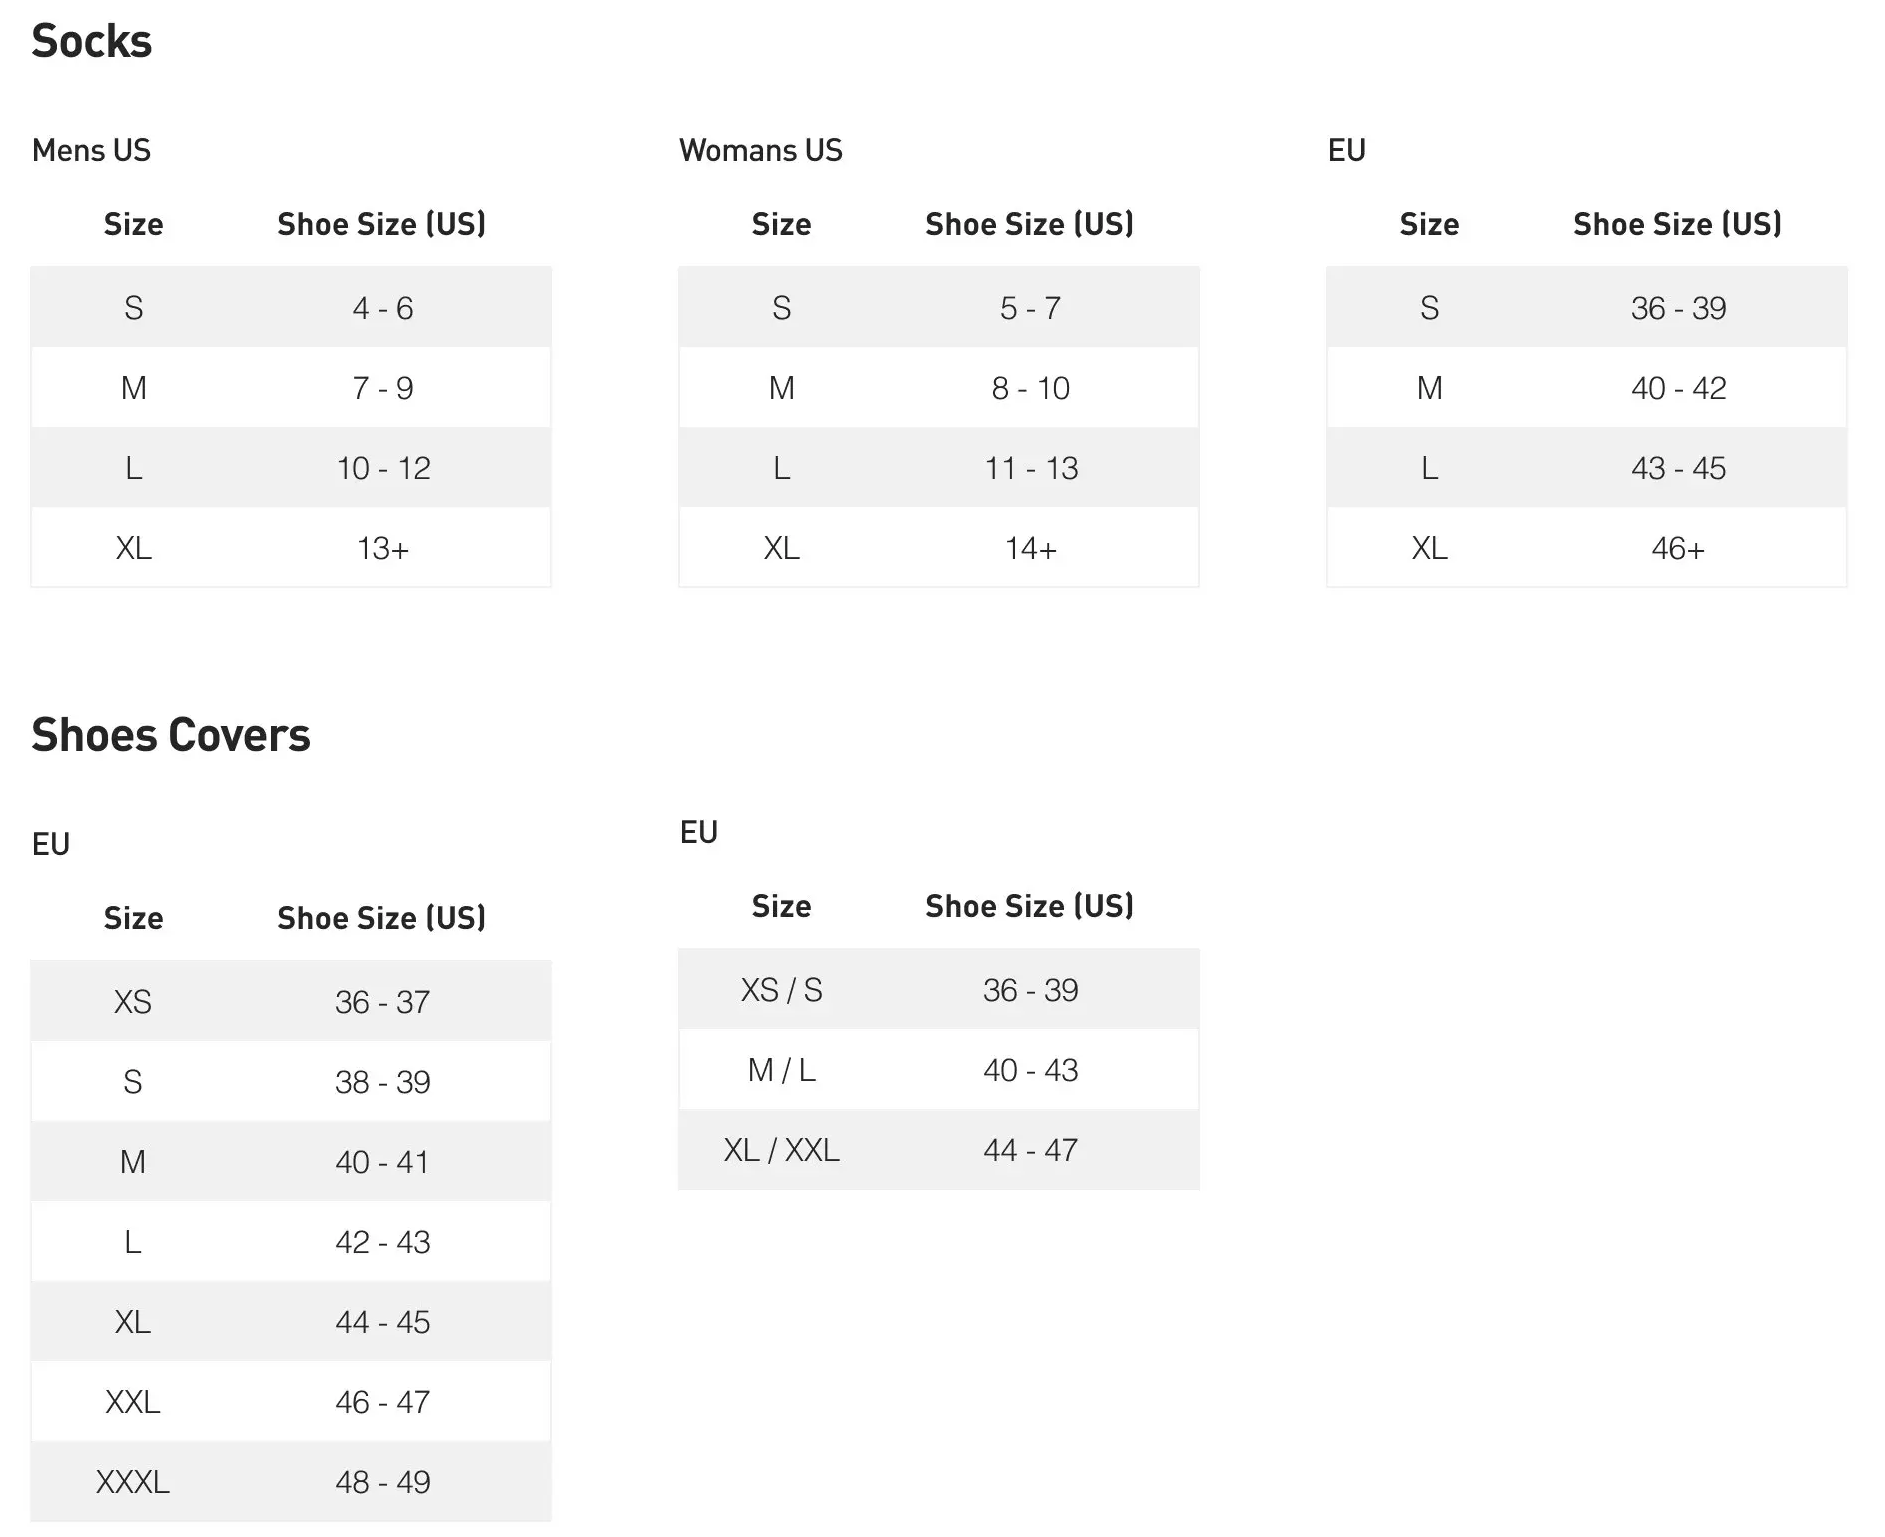Select shoe covers 44 - 45 value
This screenshot has height=1537, width=1885.
coord(383,1322)
